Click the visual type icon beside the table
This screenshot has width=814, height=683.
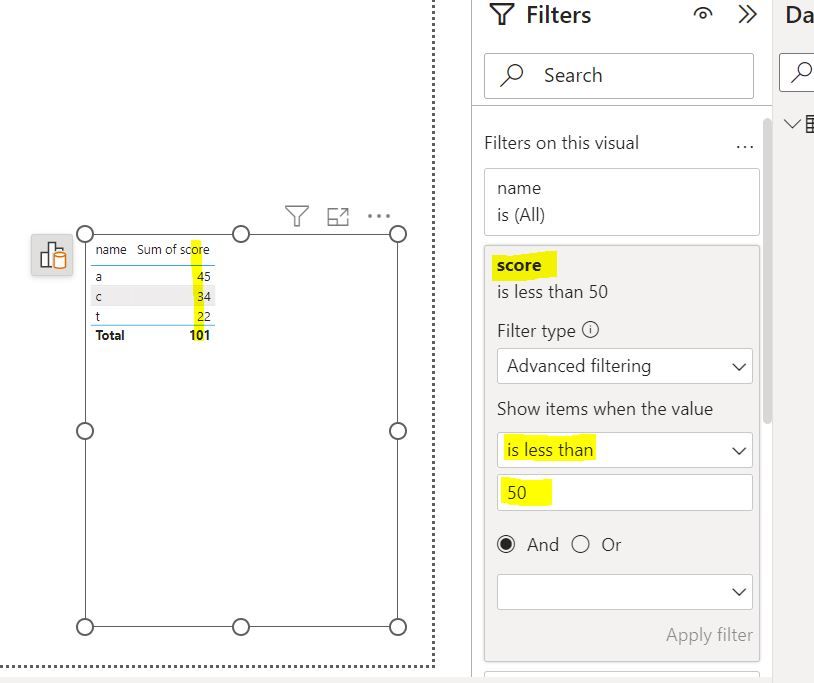pyautogui.click(x=52, y=255)
